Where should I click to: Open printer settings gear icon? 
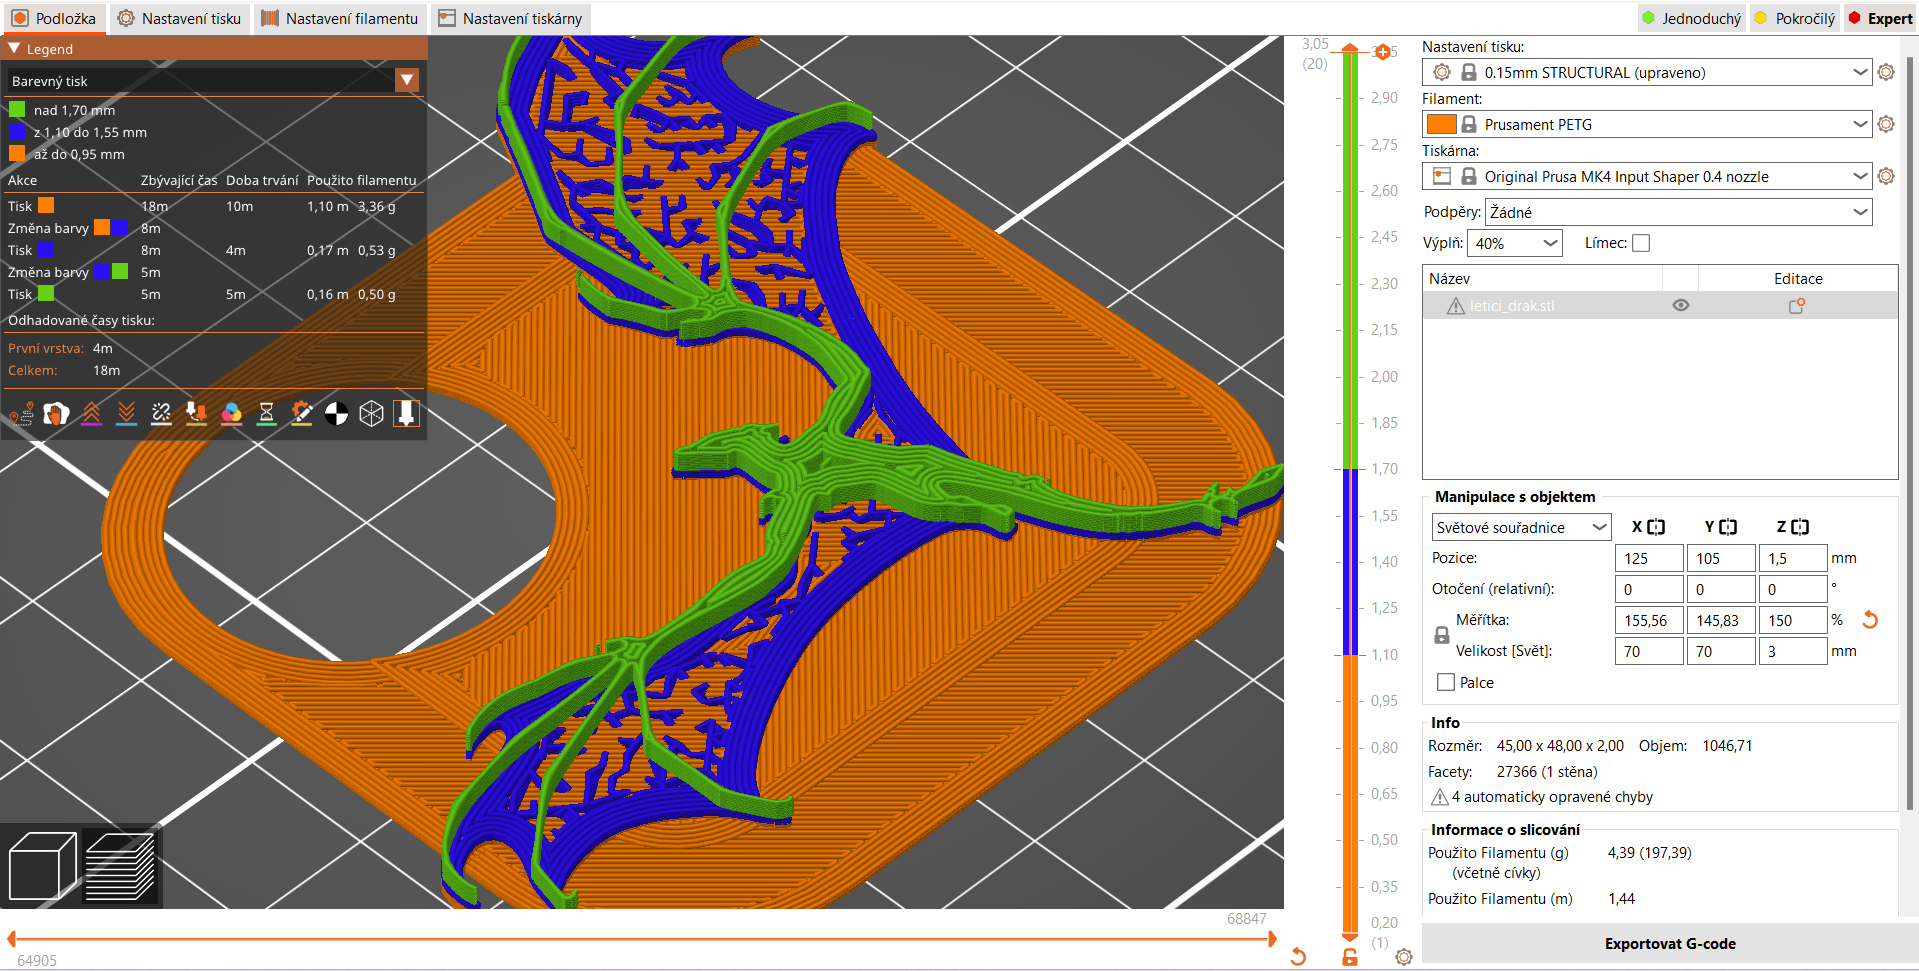click(1886, 176)
